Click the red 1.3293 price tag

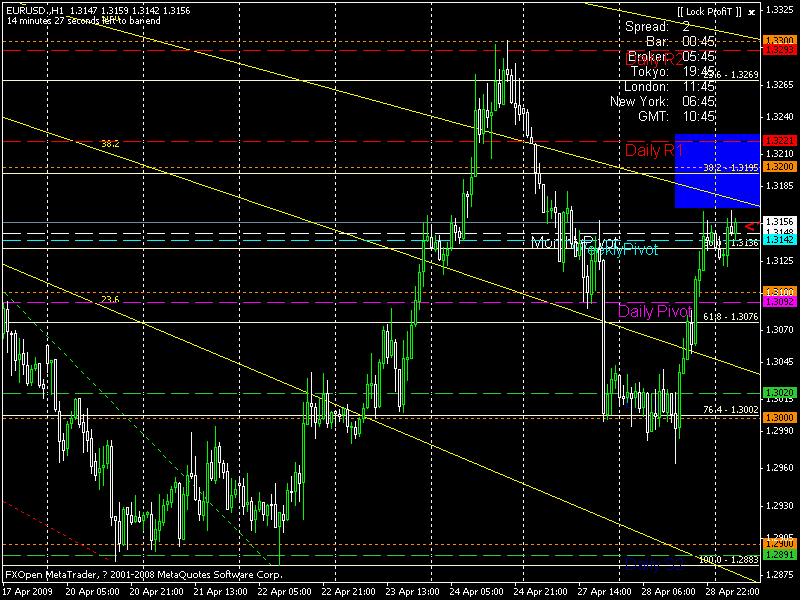point(779,49)
